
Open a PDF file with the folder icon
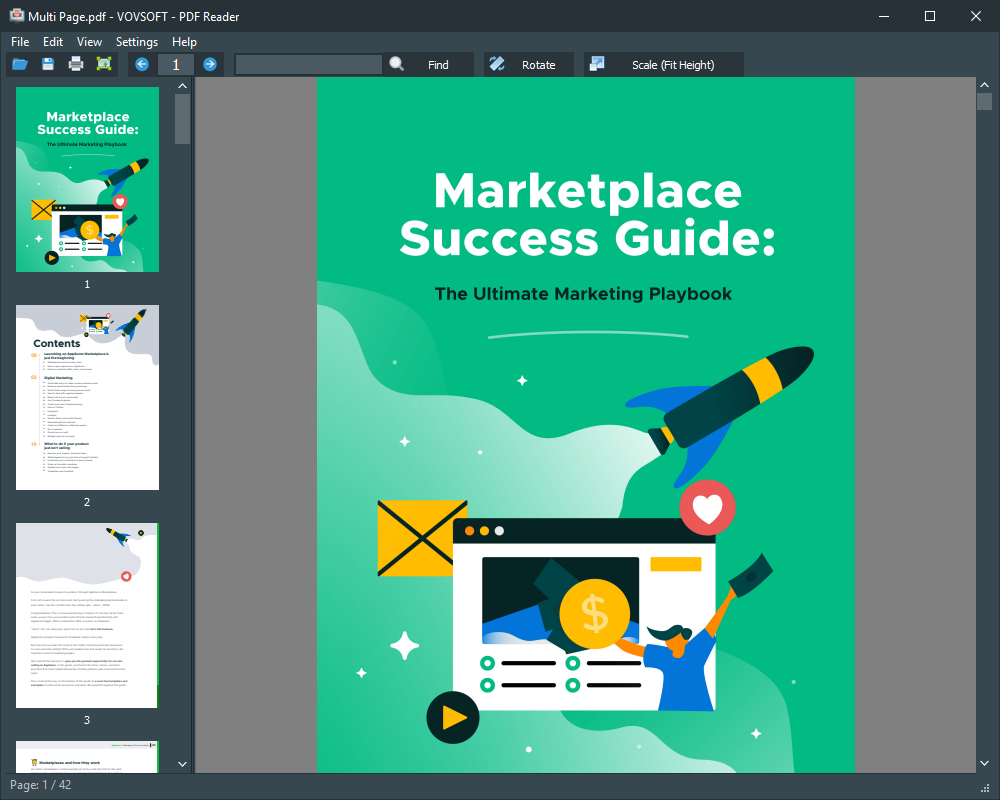(x=20, y=64)
